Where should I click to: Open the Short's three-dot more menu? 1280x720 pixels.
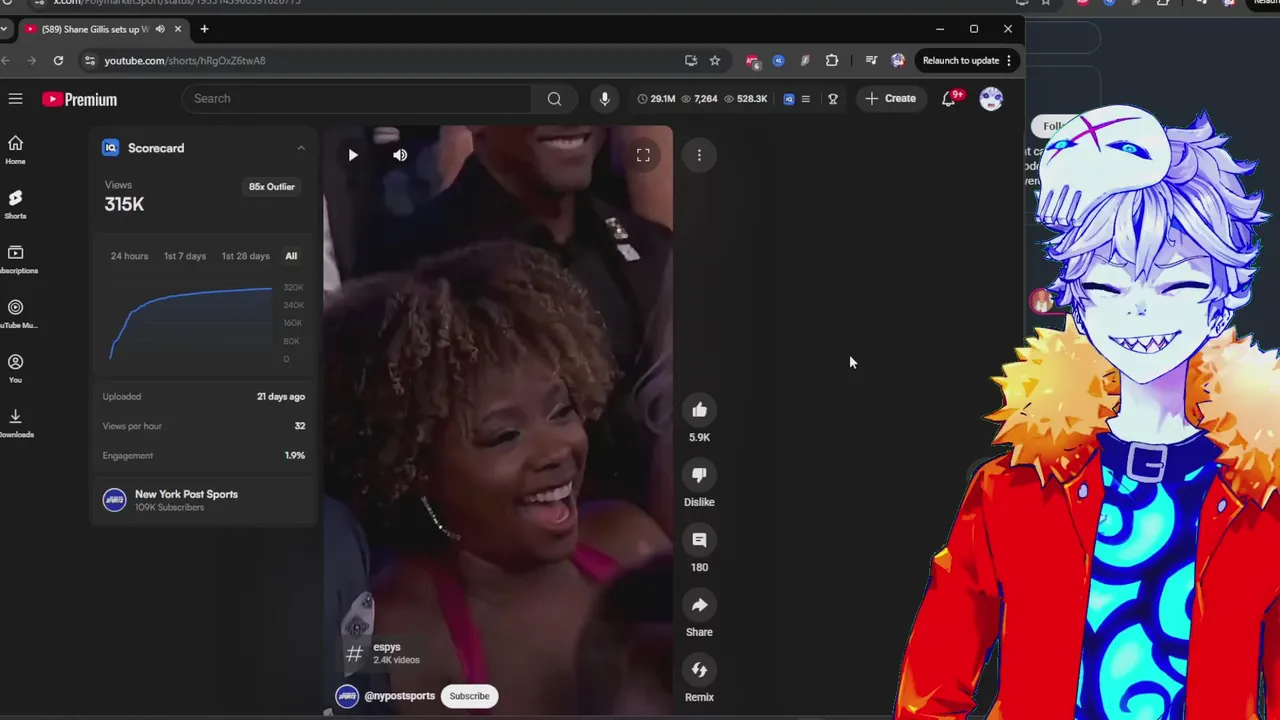[x=699, y=155]
